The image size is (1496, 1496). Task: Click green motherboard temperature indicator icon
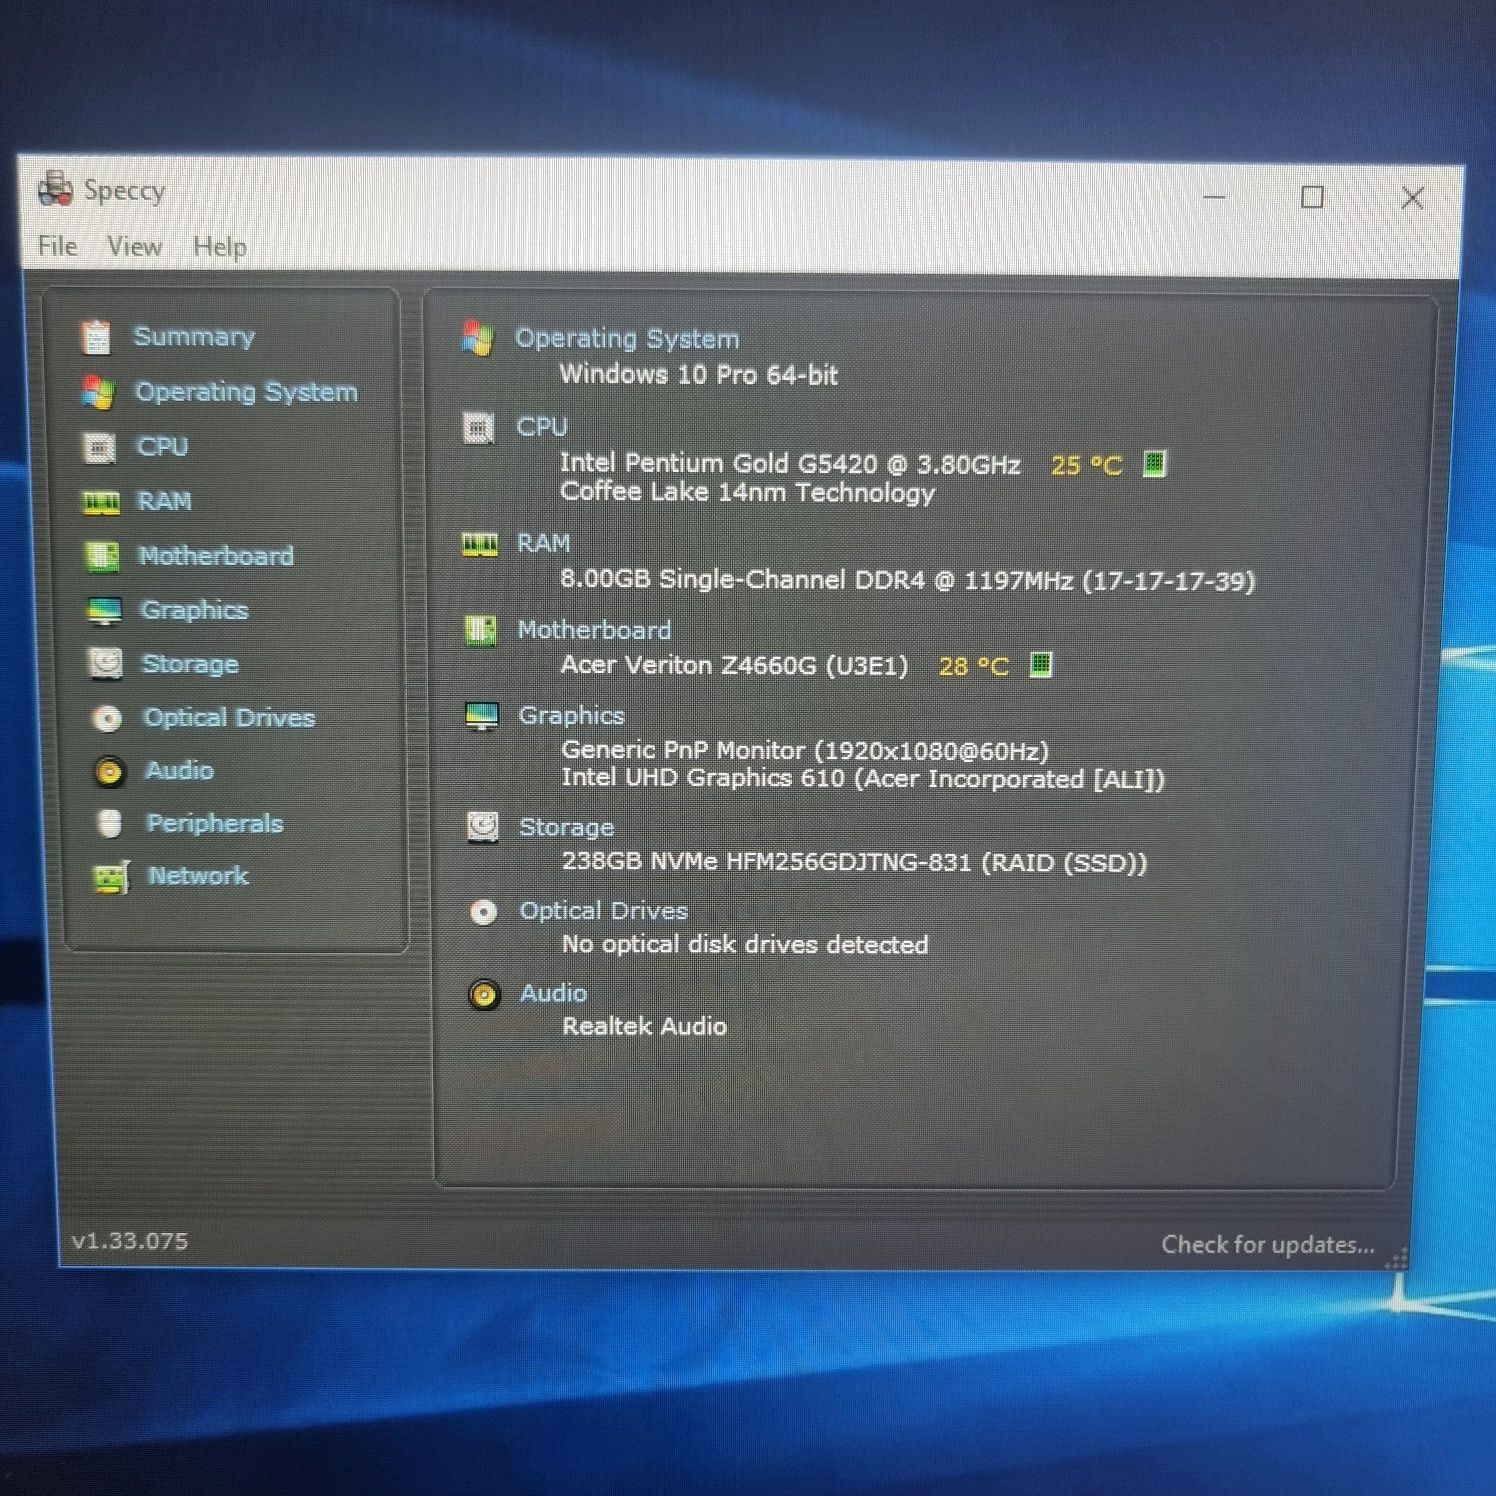point(1041,664)
